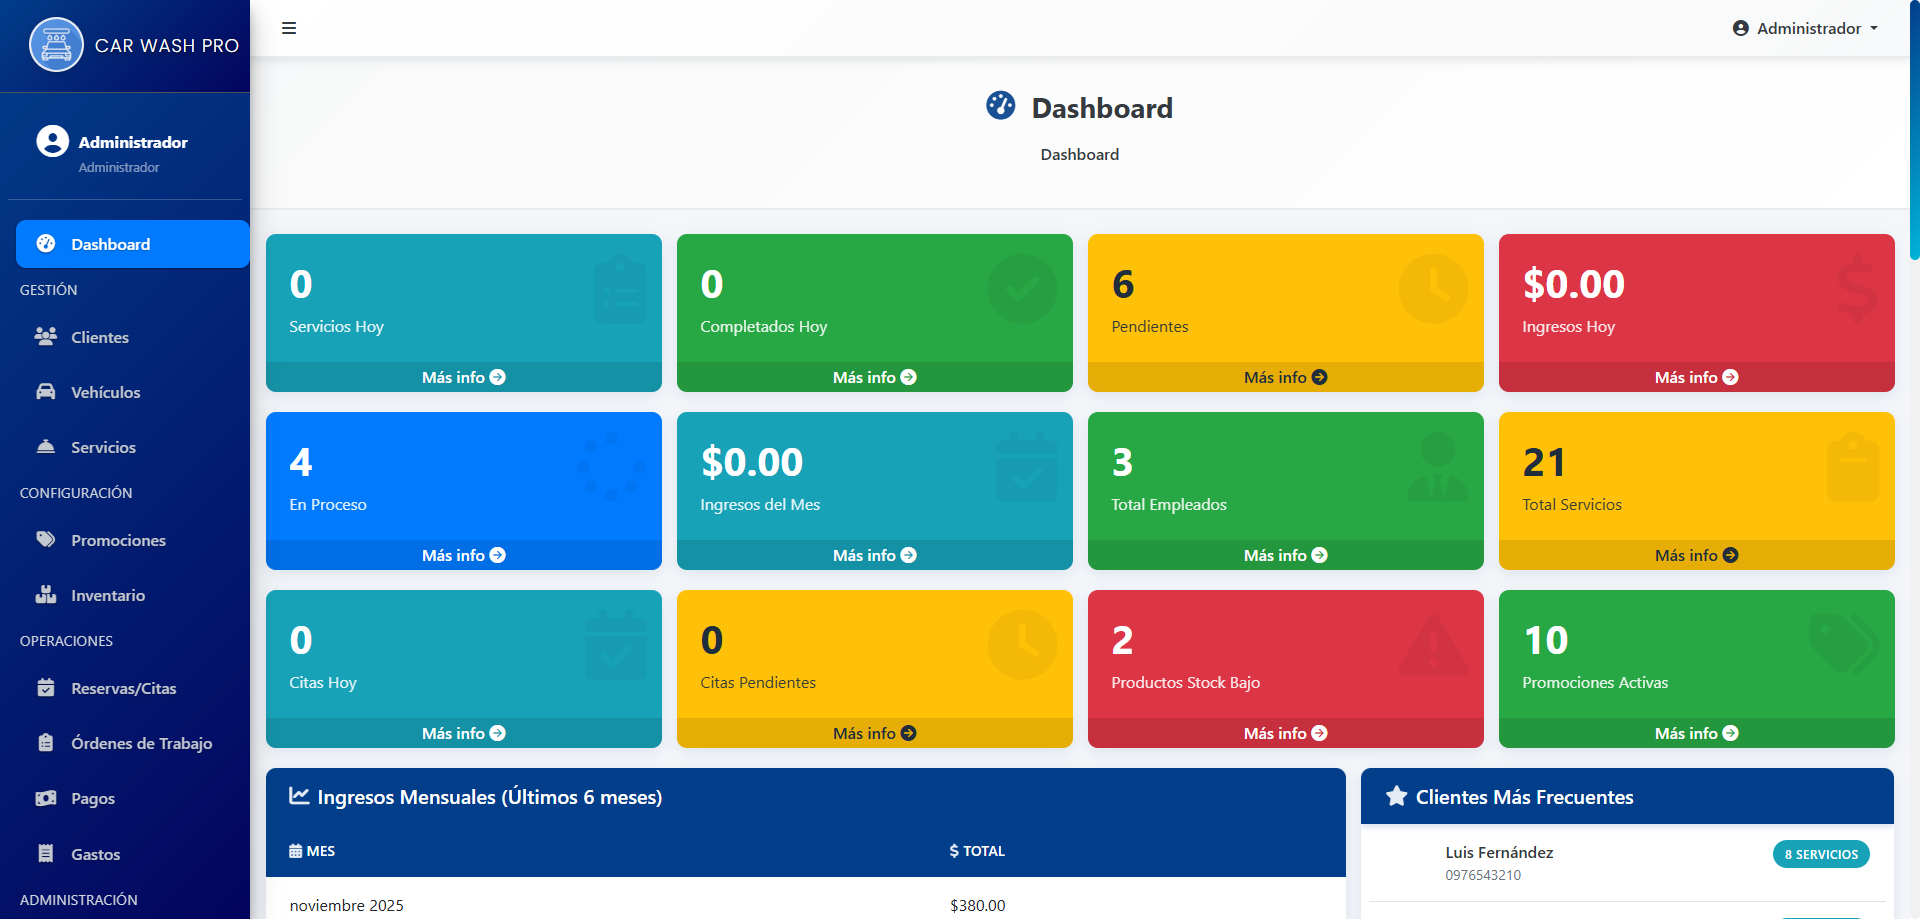Click the Pagos money icon in sidebar
Screen dimensions: 1920x919
(46, 798)
